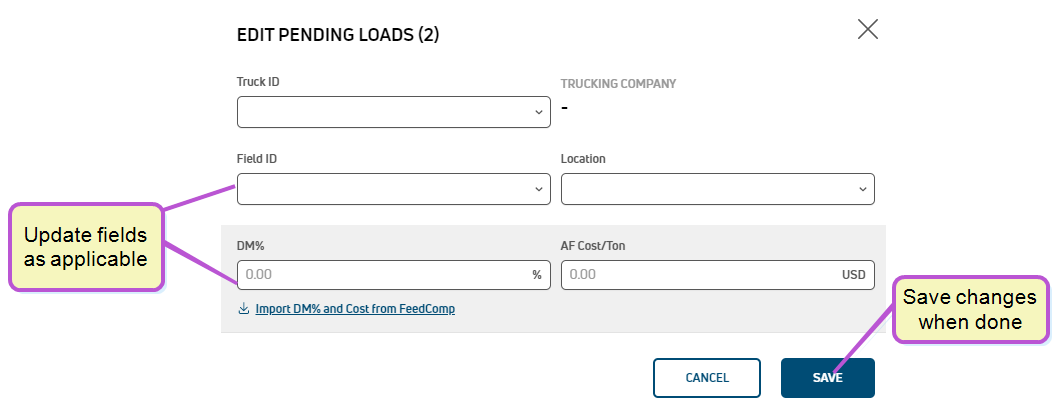Click the percent symbol in DM% field
This screenshot has width=1062, height=420.
coord(537,275)
